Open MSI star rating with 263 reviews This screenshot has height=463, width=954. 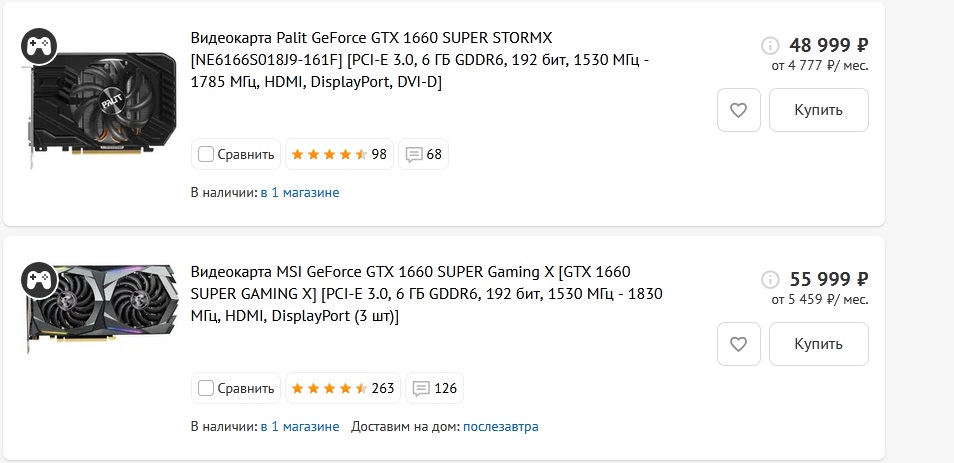click(342, 388)
